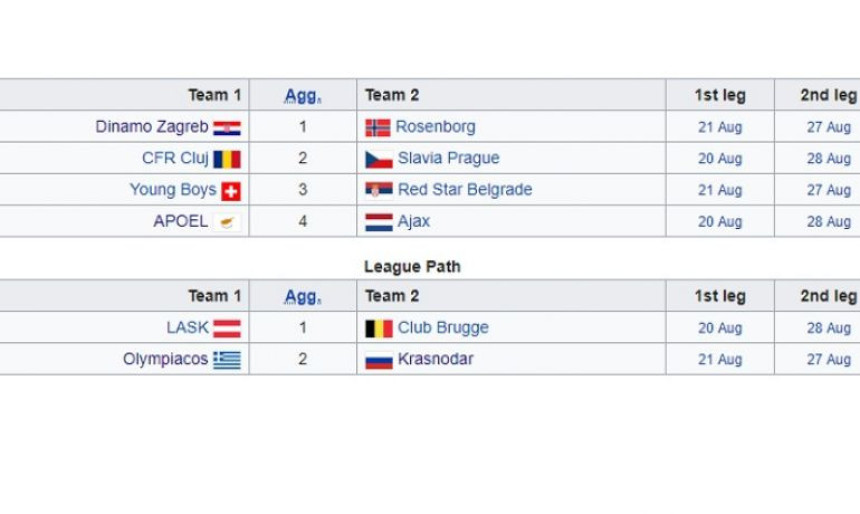Open the Ajax team link
Screen dimensions: 860x514
414,221
